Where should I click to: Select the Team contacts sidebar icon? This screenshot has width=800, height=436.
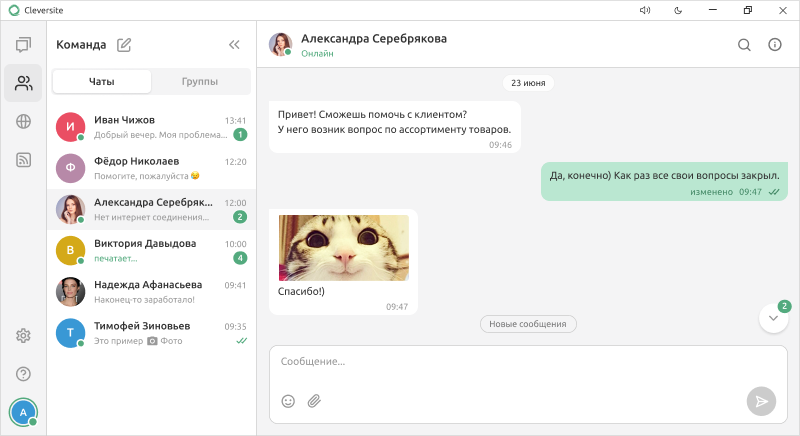[23, 83]
